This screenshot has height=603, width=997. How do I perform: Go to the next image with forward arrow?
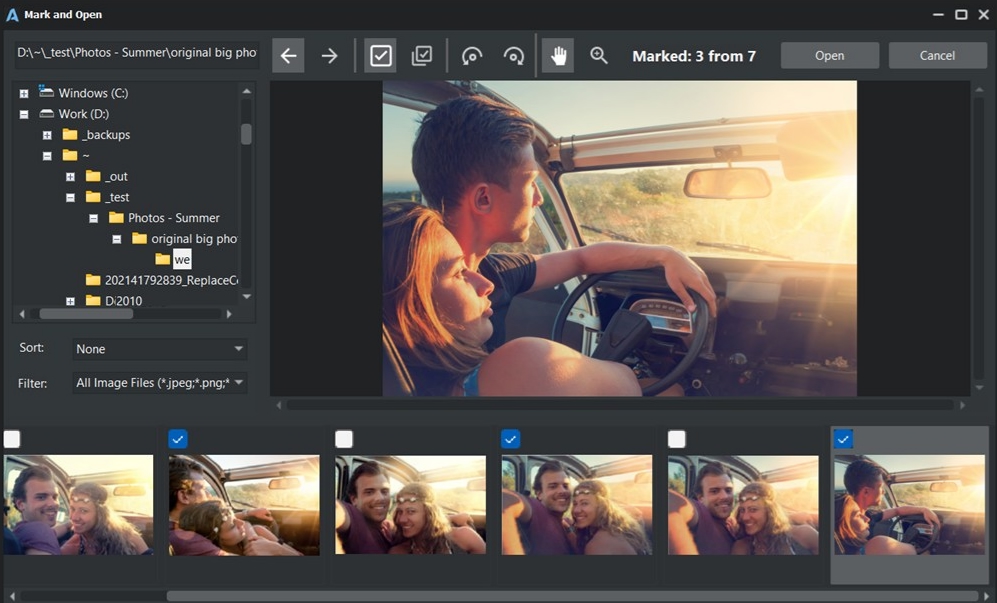(x=329, y=56)
